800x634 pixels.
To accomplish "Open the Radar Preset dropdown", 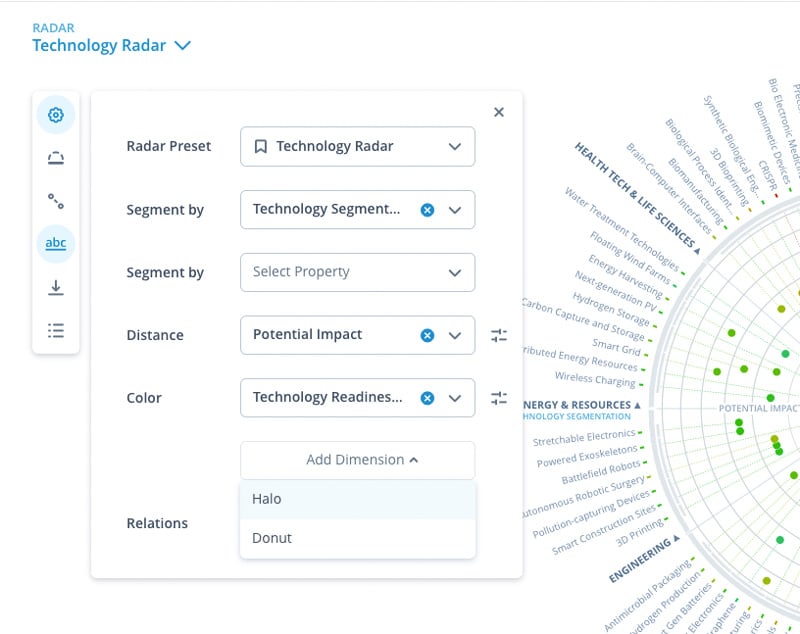I will pyautogui.click(x=357, y=146).
